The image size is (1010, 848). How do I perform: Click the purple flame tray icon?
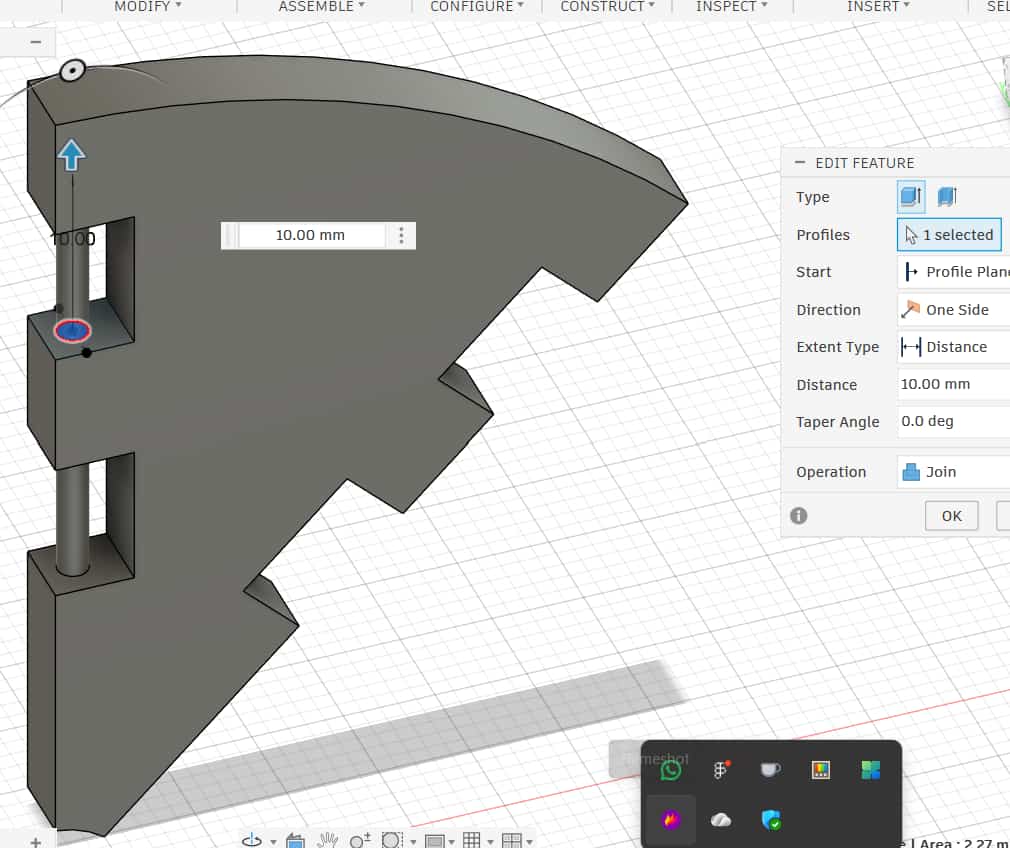pyautogui.click(x=671, y=820)
